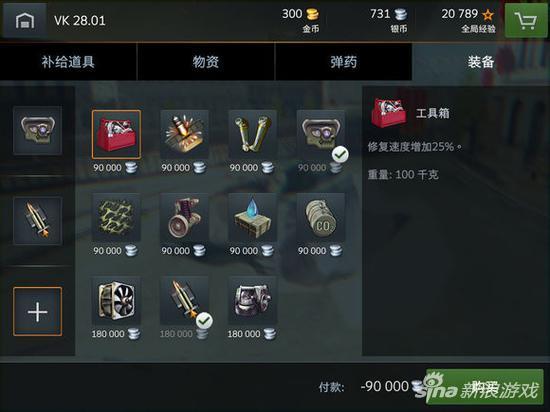
Task: Choose the CO2 tank equipment
Action: pos(321,217)
